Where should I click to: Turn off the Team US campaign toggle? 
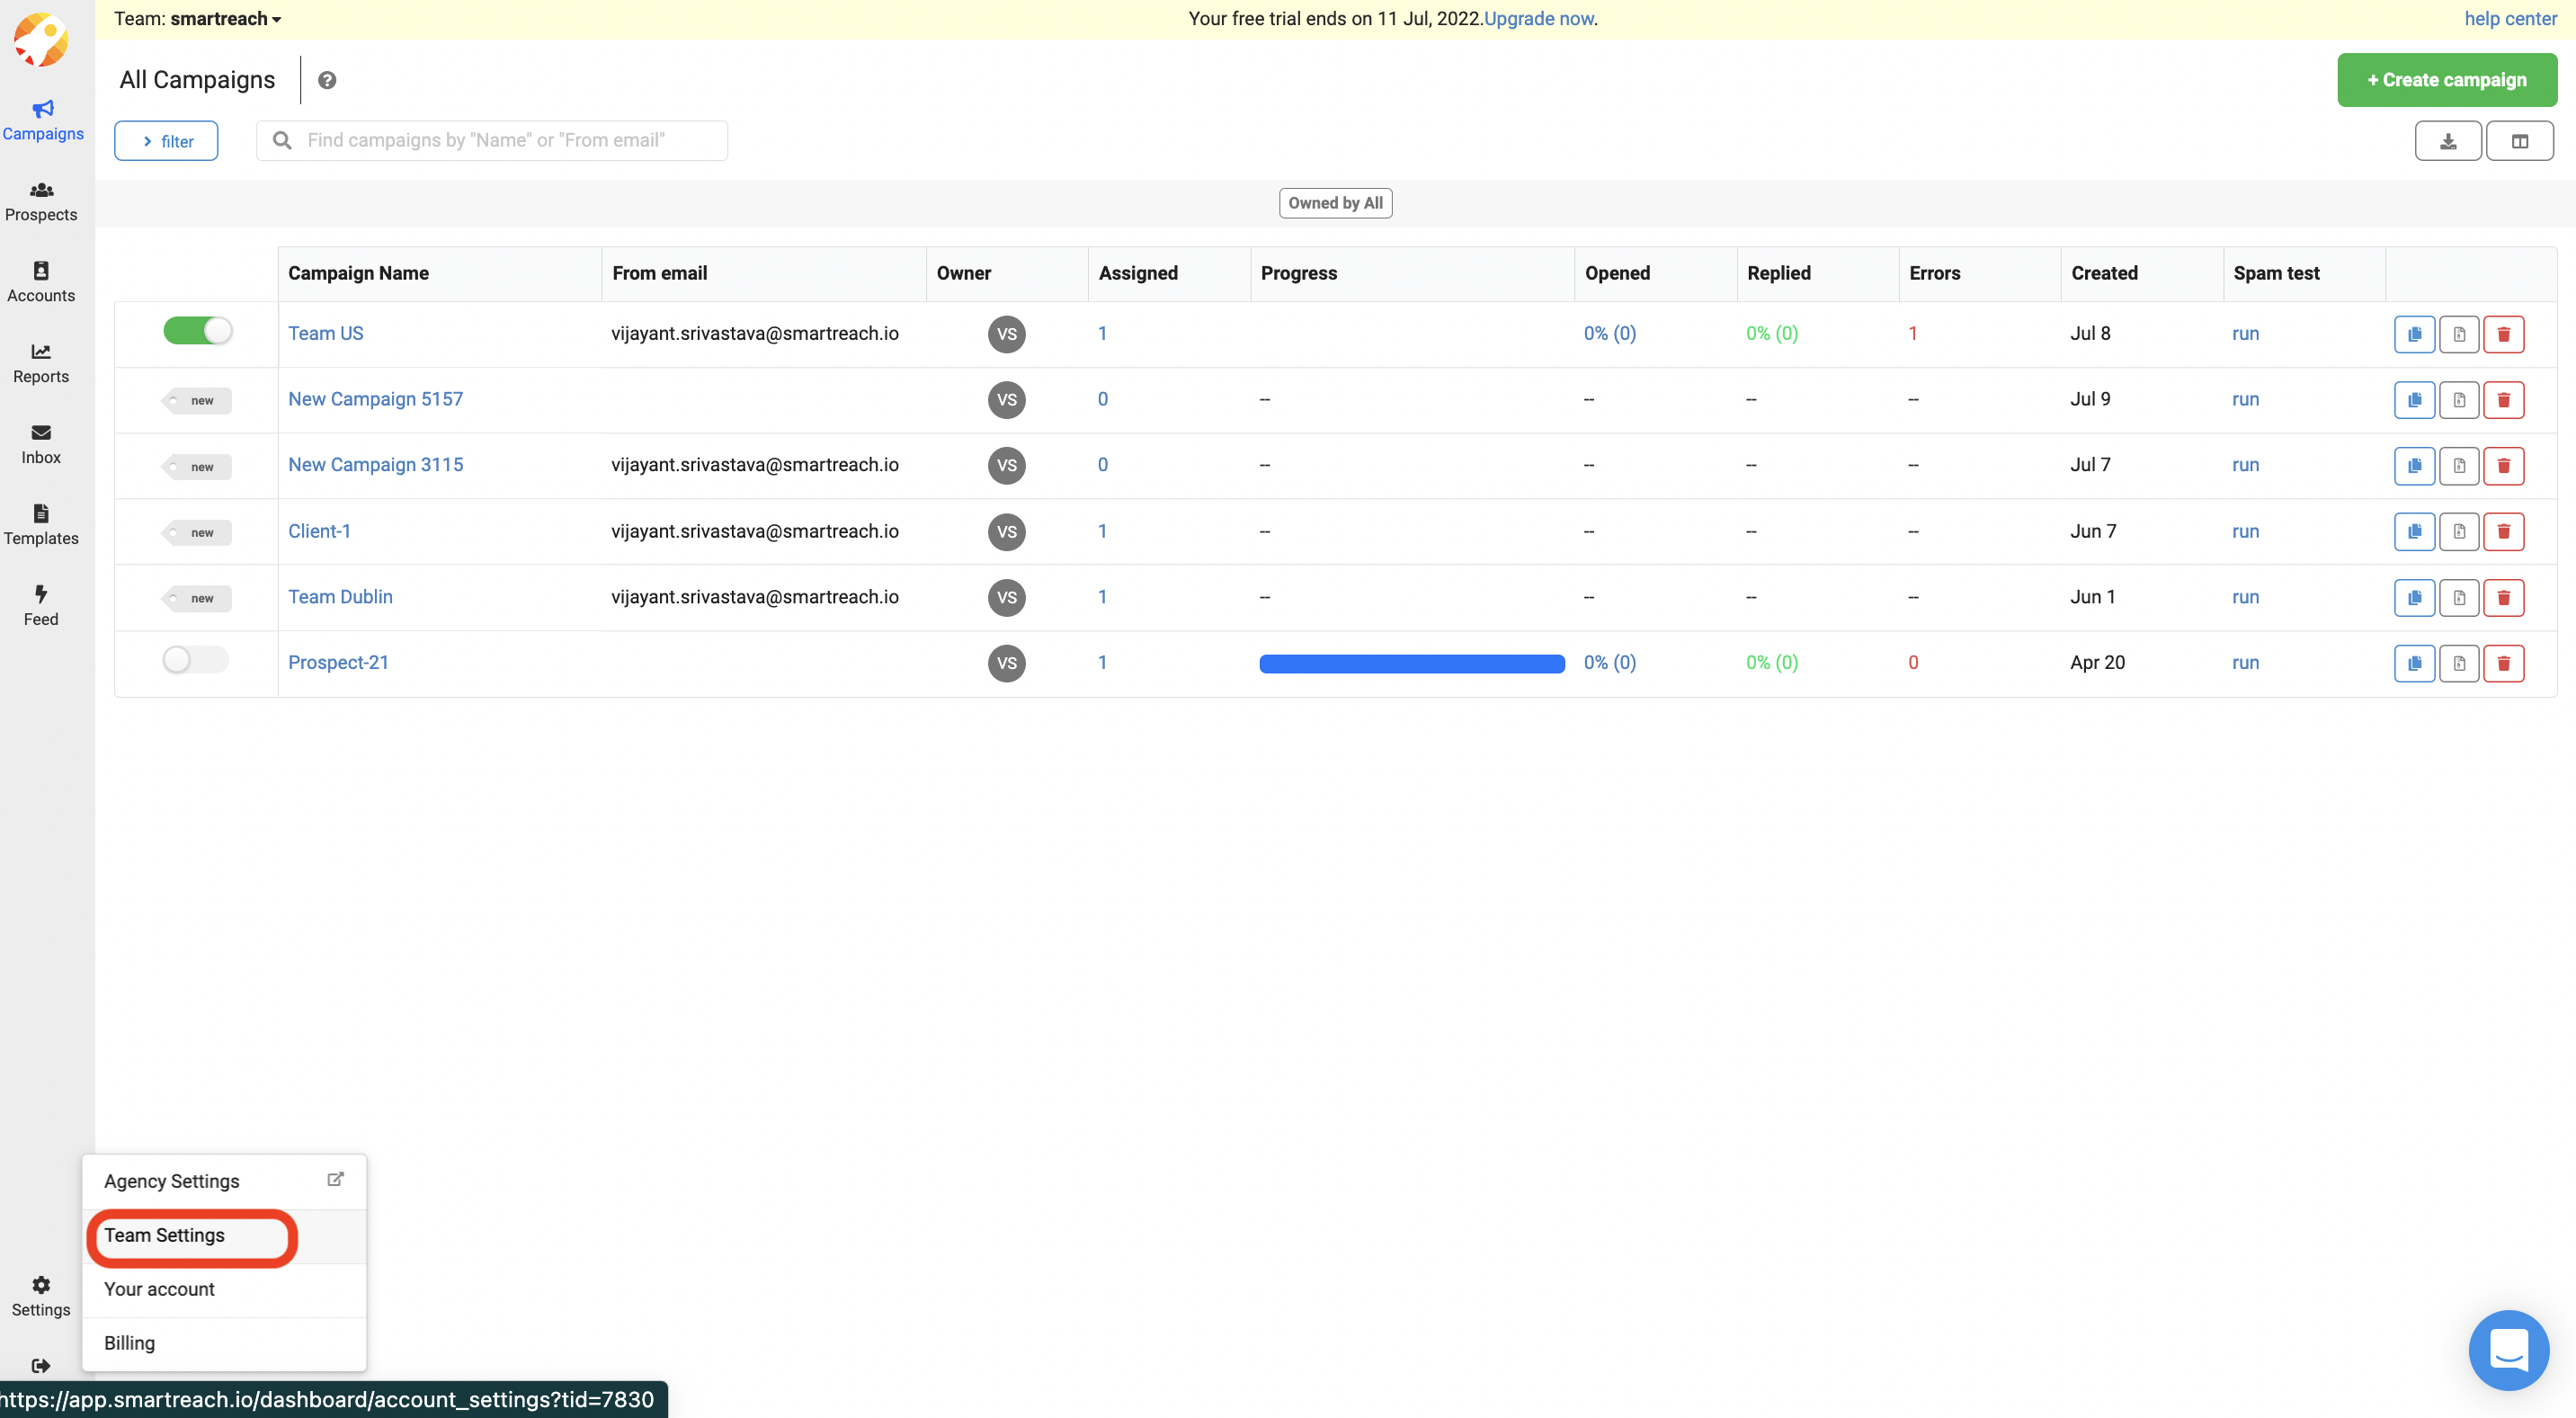pyautogui.click(x=197, y=331)
